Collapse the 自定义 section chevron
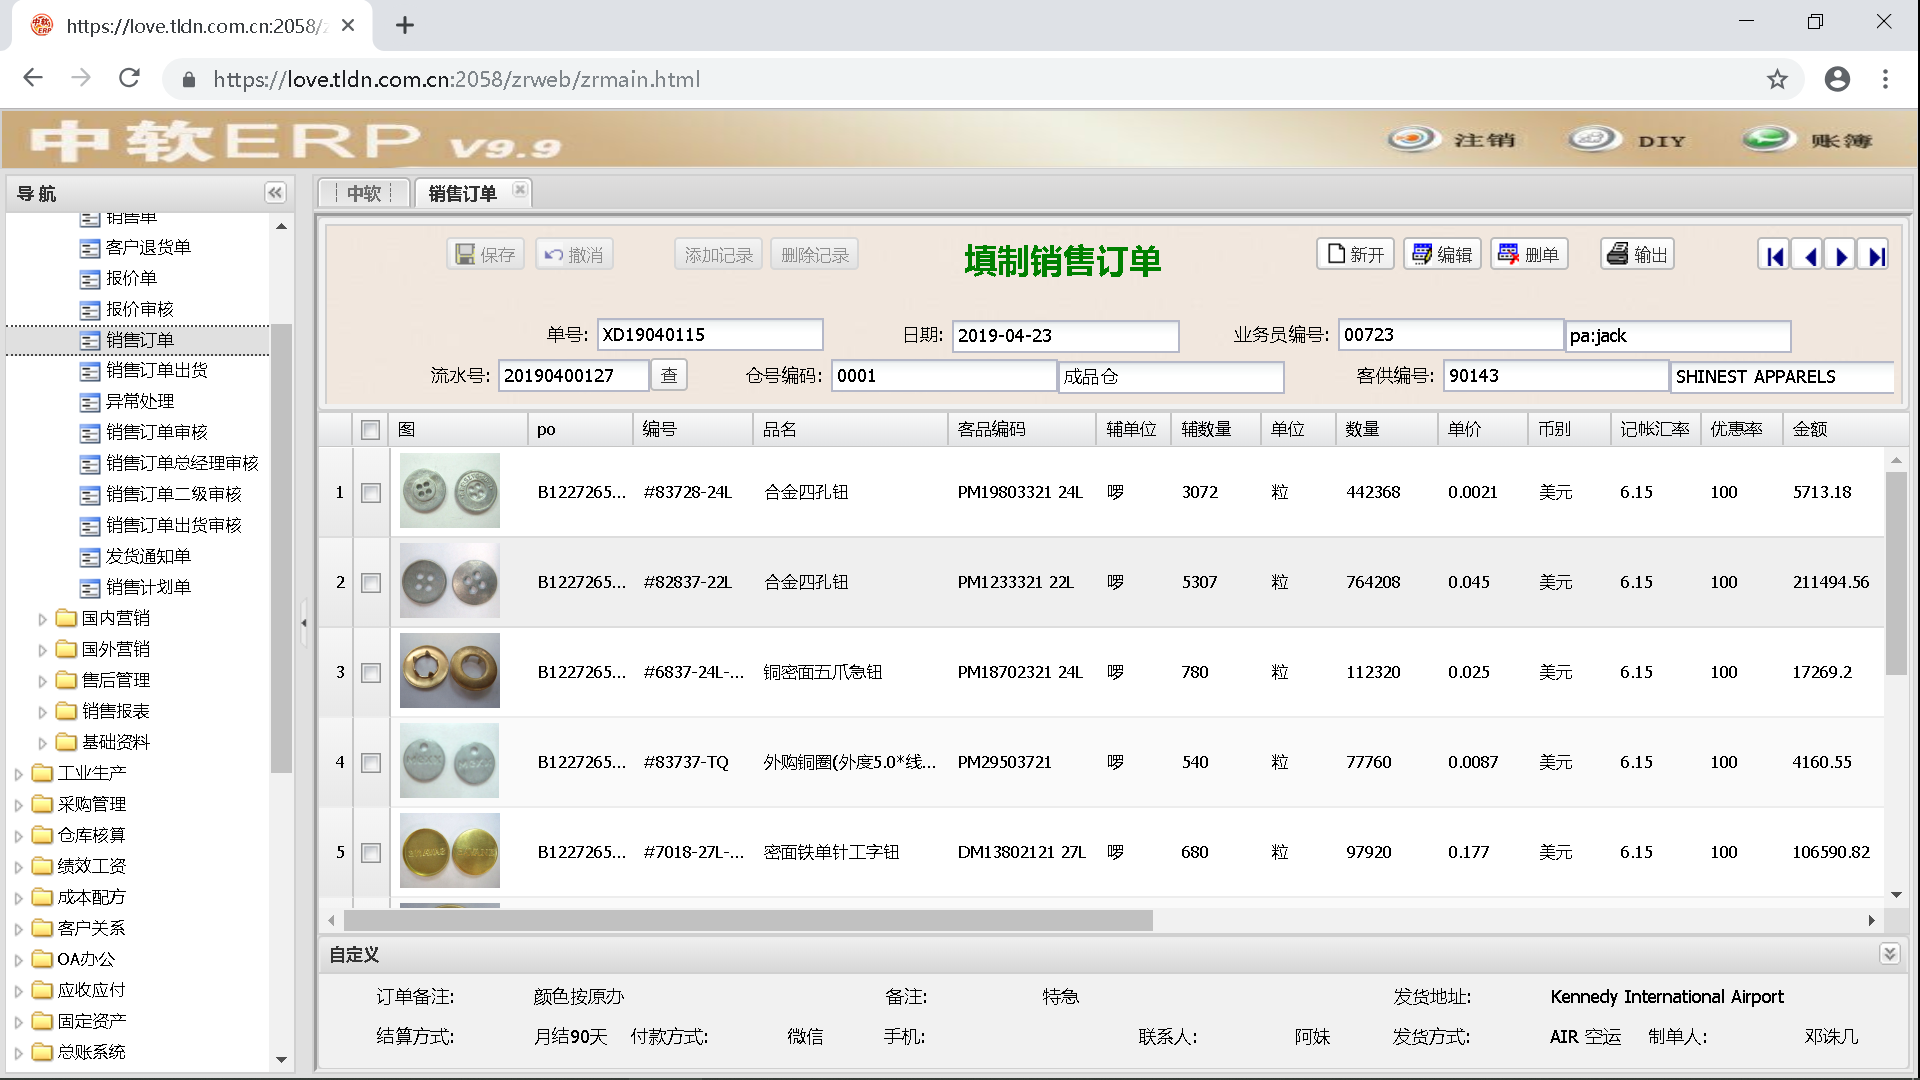The image size is (1920, 1080). tap(1889, 954)
